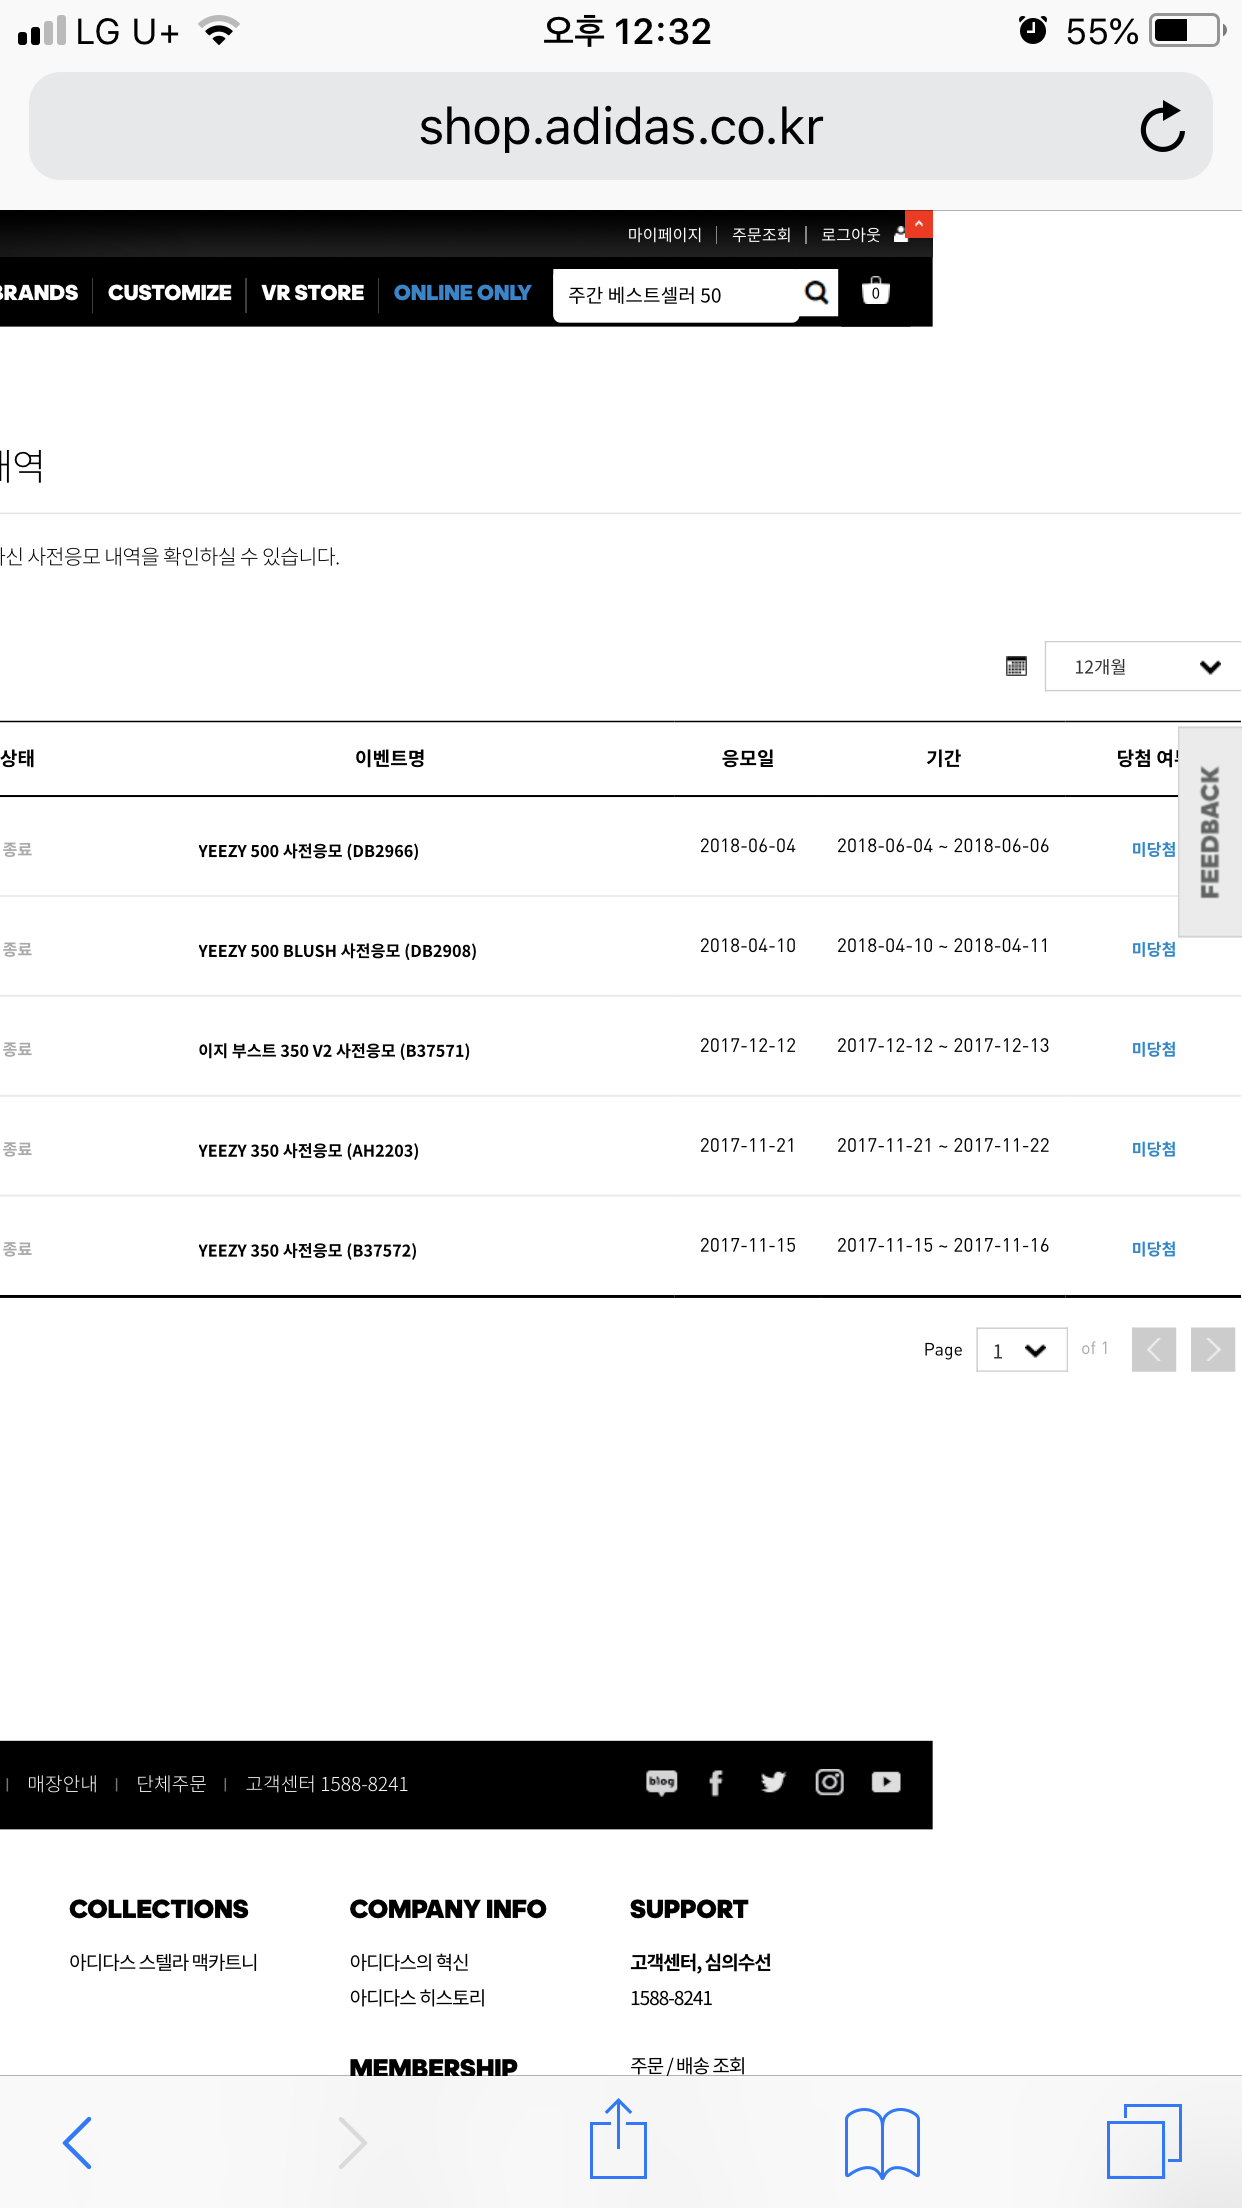Image resolution: width=1242 pixels, height=2208 pixels.
Task: Expand the 12개월 period dropdown
Action: [1142, 667]
